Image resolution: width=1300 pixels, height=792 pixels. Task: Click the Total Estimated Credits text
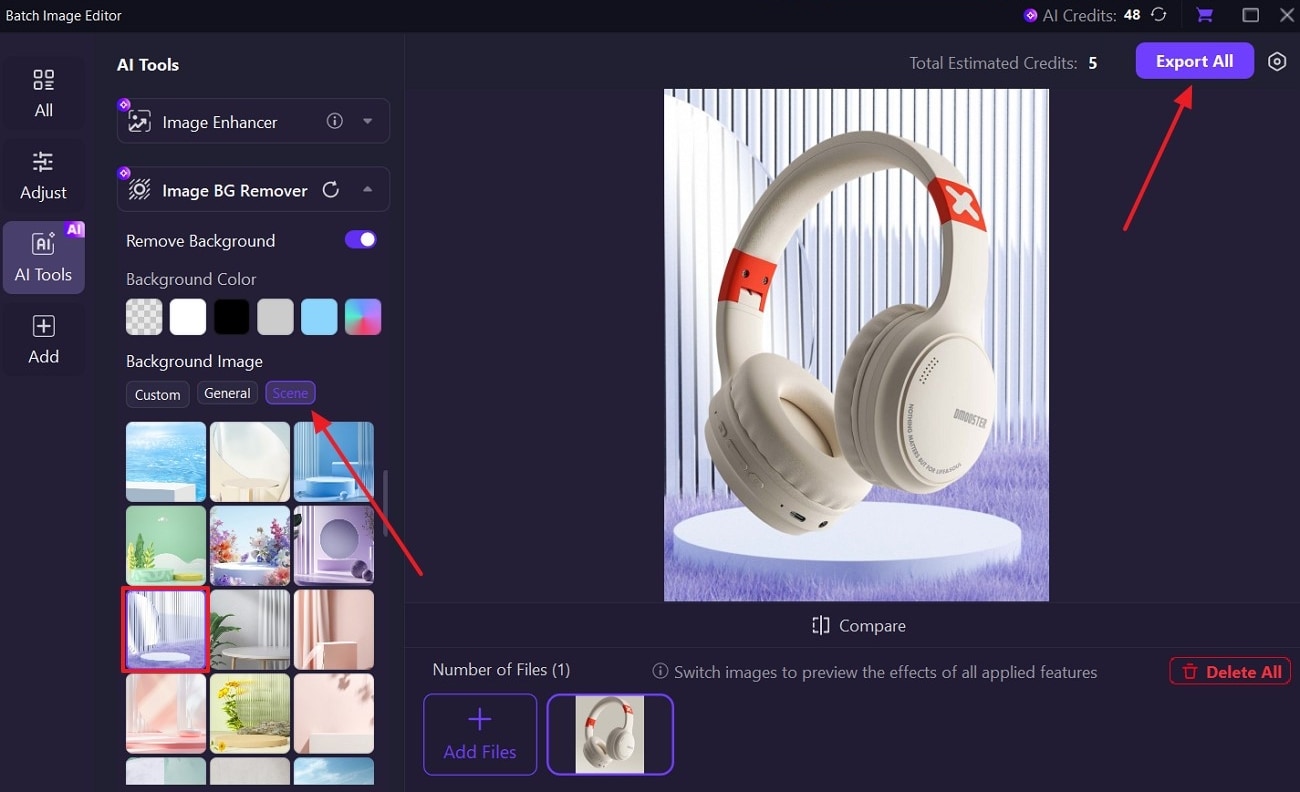click(993, 63)
